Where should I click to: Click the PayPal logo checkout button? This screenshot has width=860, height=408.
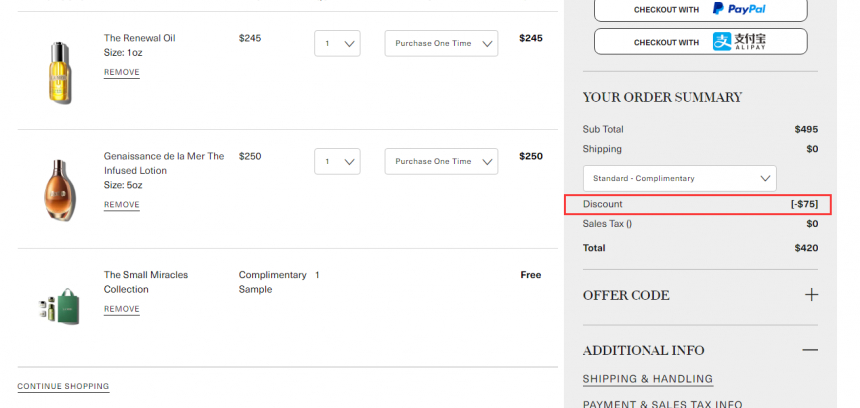[700, 10]
